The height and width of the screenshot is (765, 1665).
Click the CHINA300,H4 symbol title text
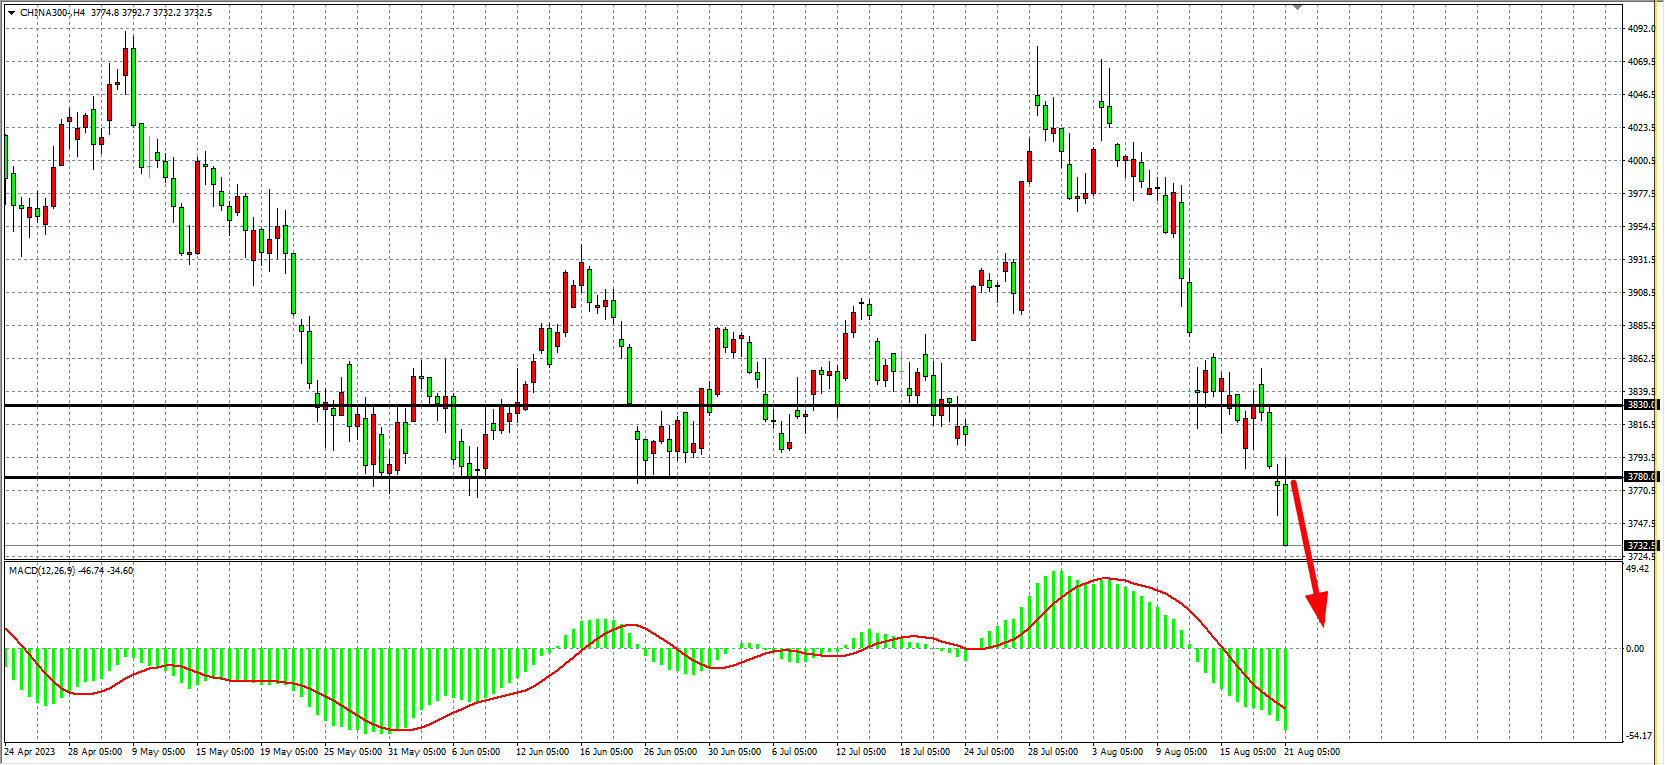(52, 13)
